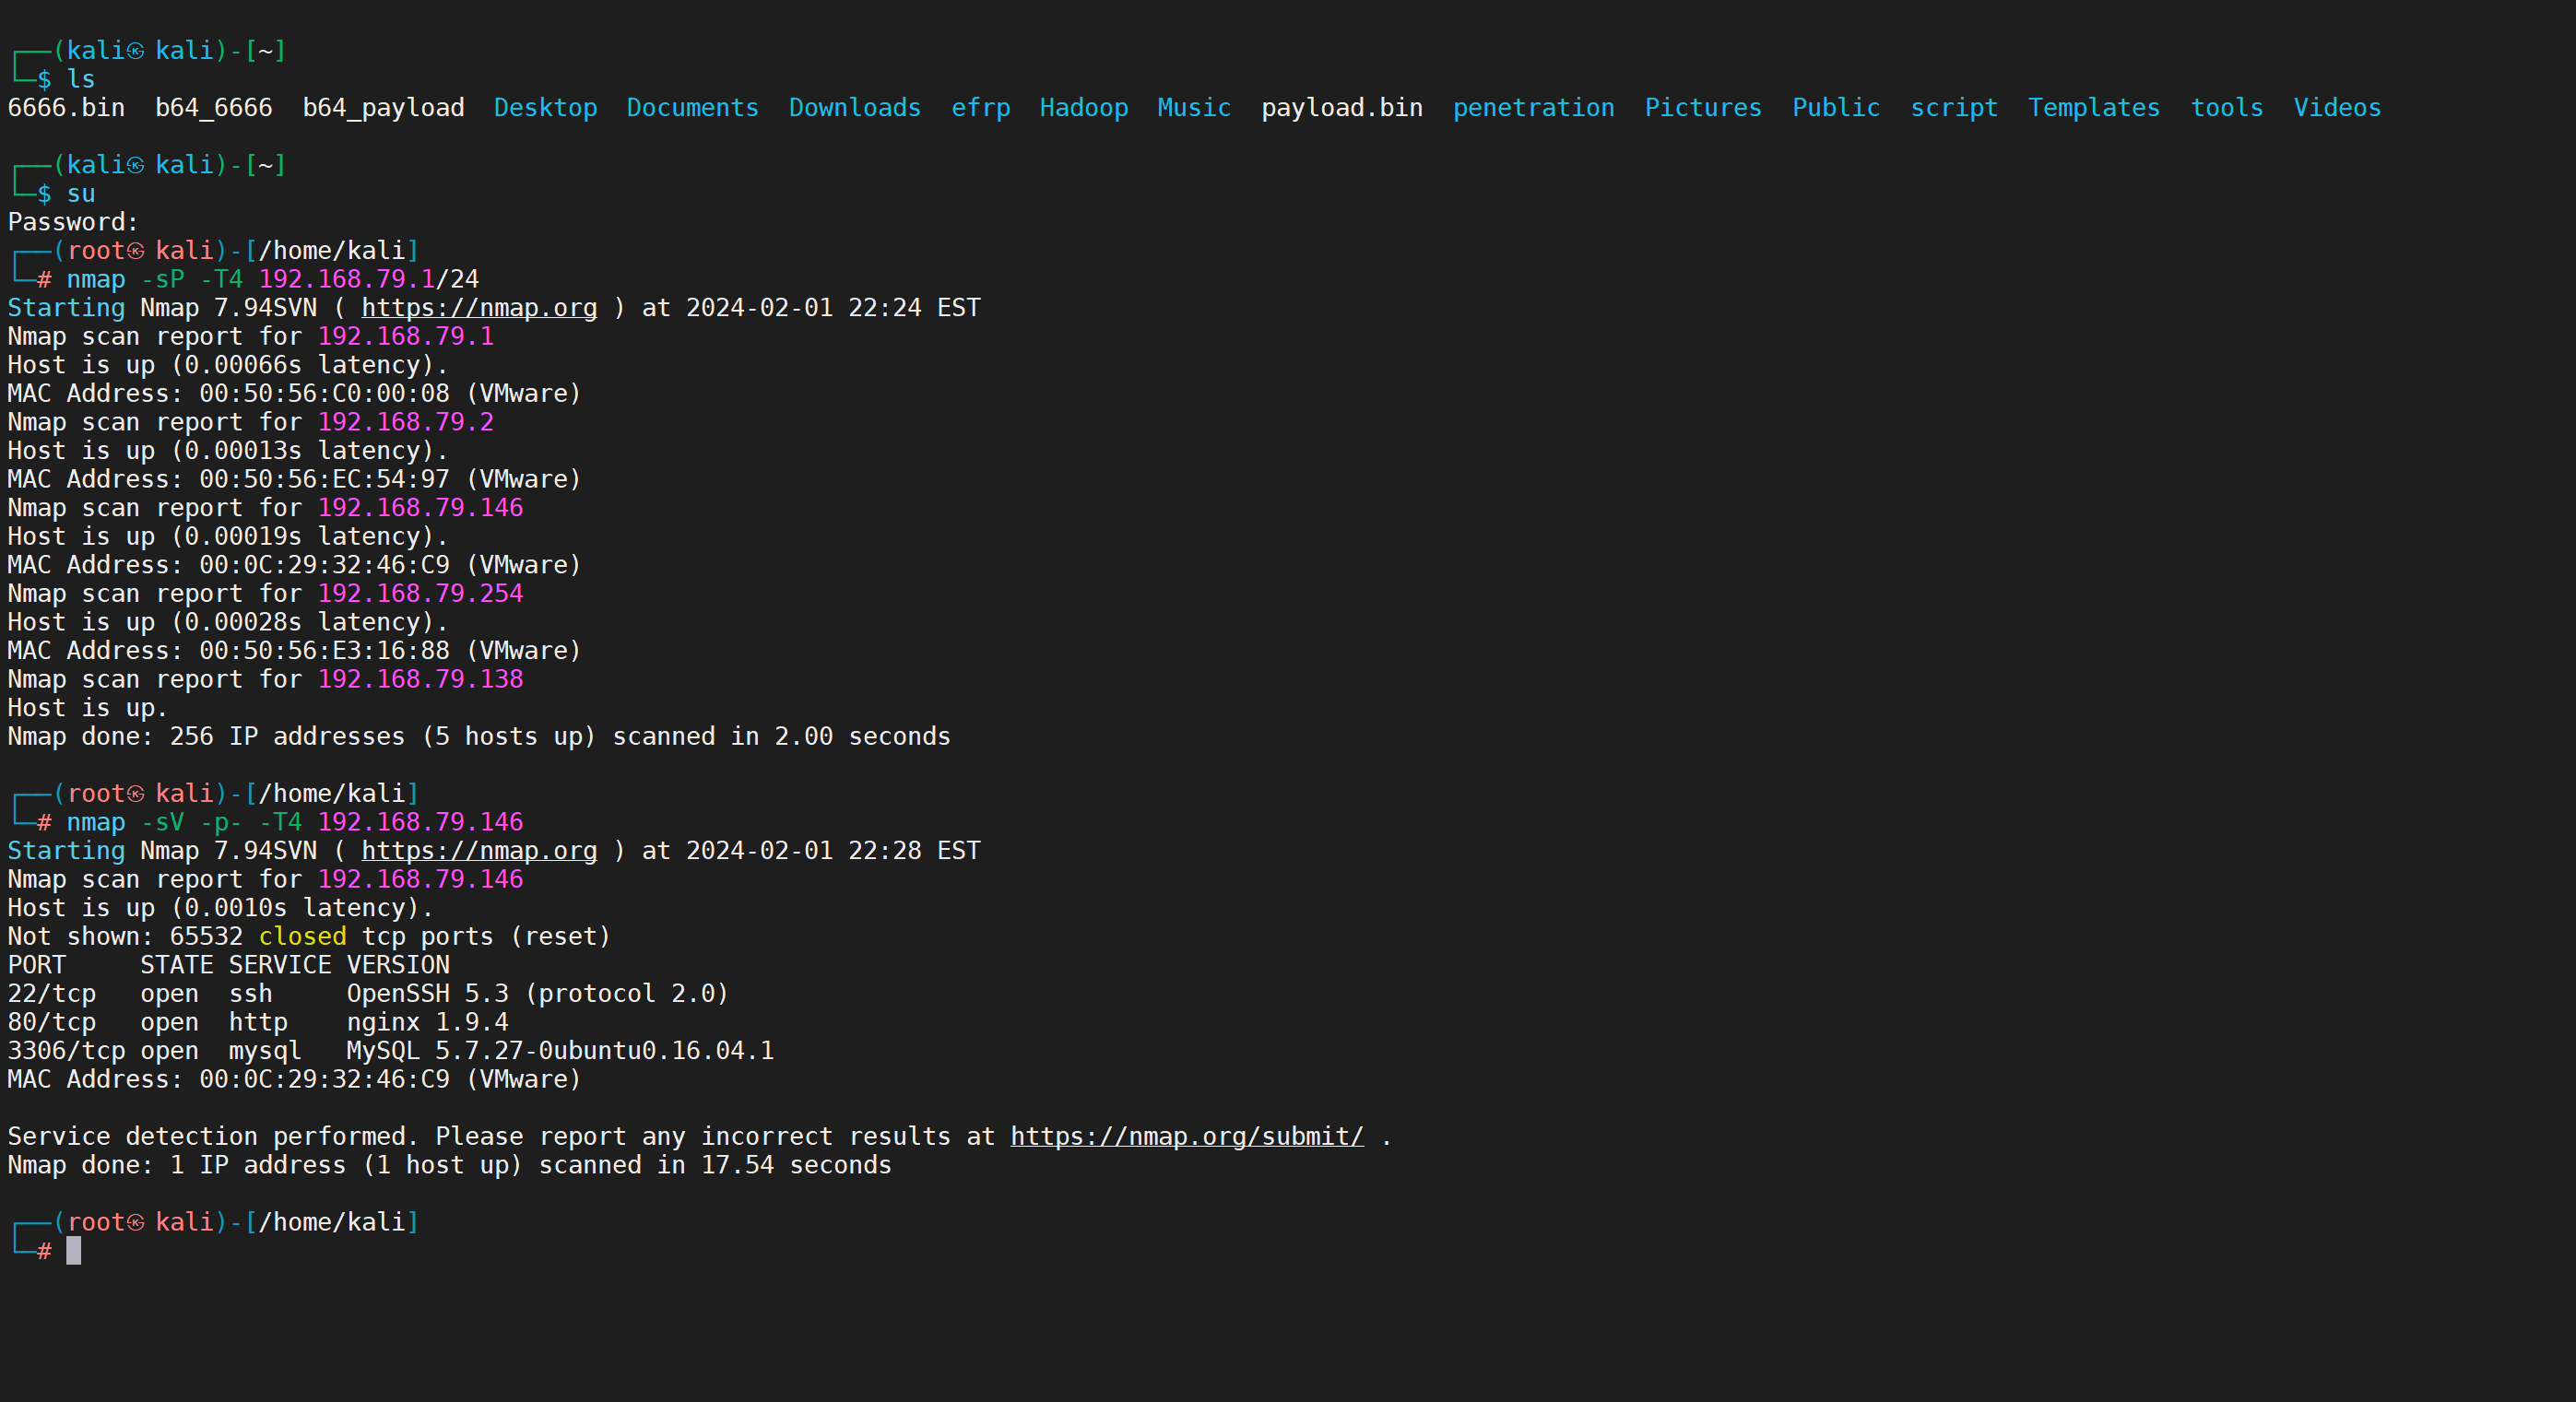Click IP 192.168.79.138 in scan report
This screenshot has height=1402, width=2576.
(420, 680)
